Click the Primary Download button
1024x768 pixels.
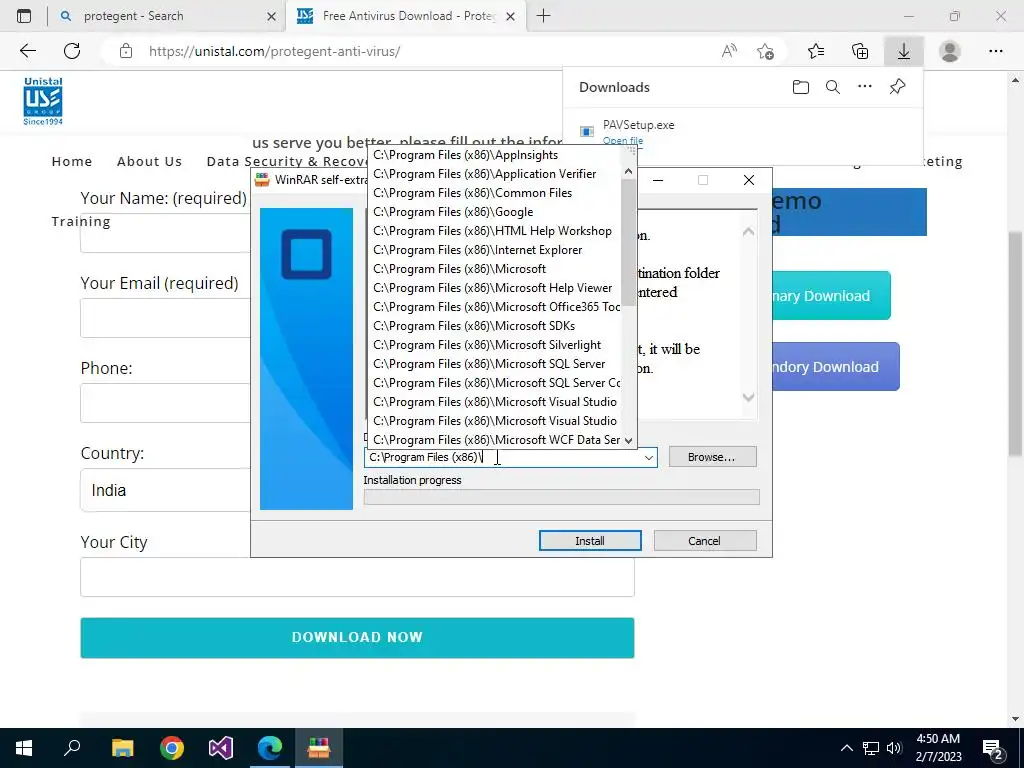831,296
